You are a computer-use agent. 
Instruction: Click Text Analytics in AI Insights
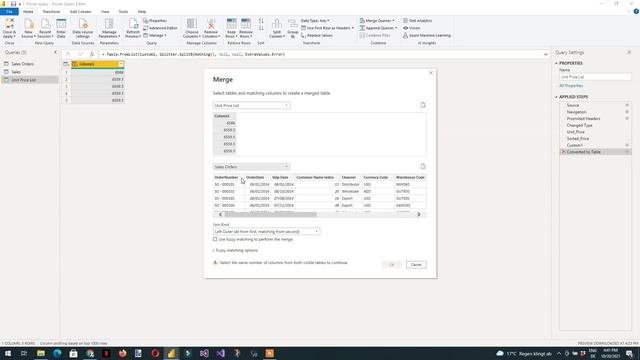click(x=418, y=20)
